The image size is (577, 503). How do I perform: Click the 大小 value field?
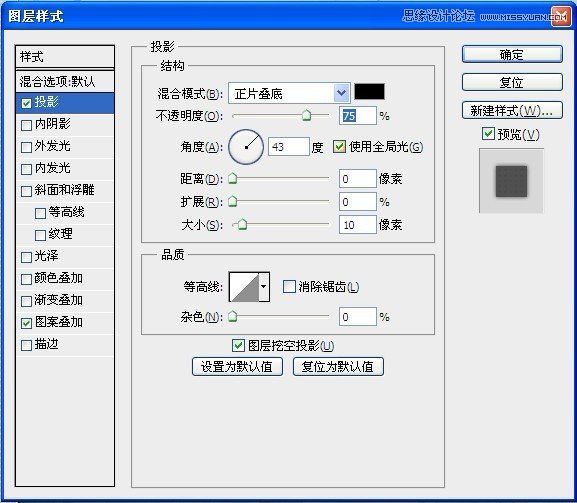pos(358,224)
